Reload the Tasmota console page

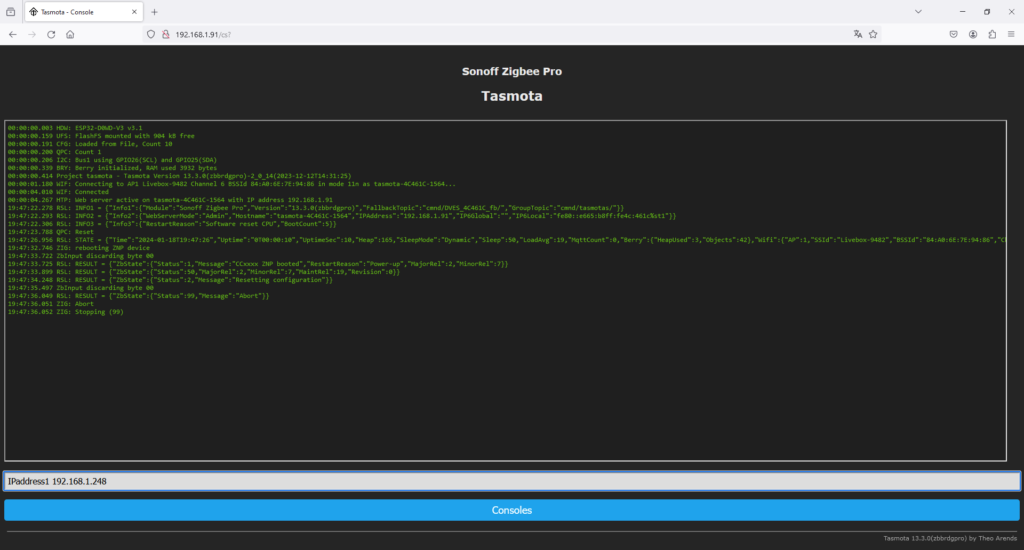[x=50, y=33]
